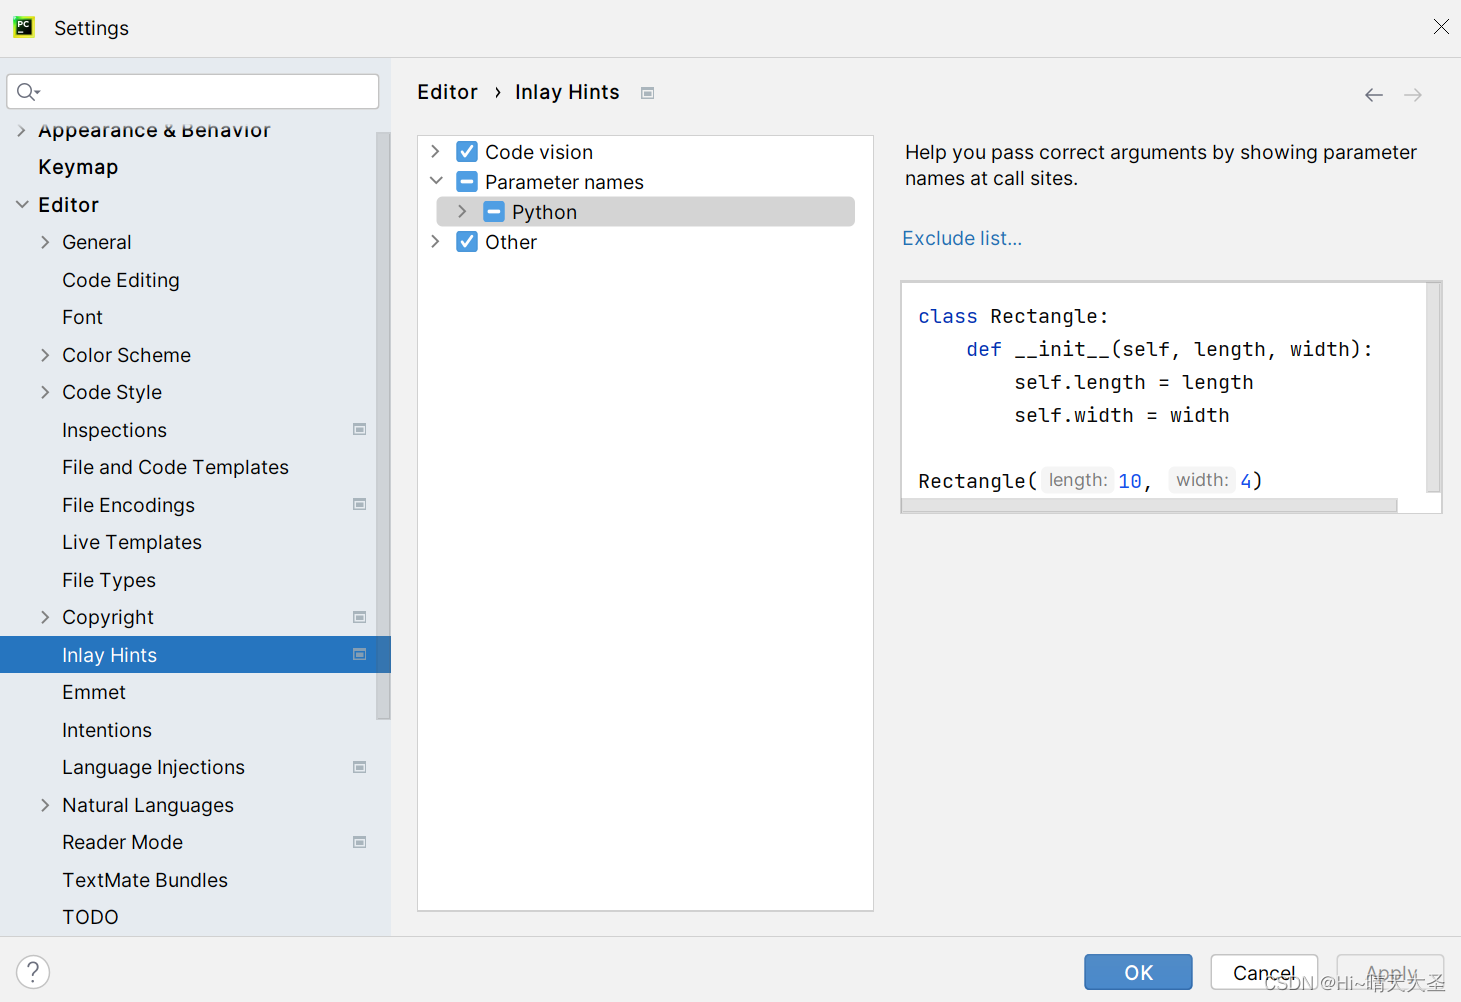Click the sidebar vertical scrollbar
Image resolution: width=1461 pixels, height=1002 pixels.
point(383,425)
